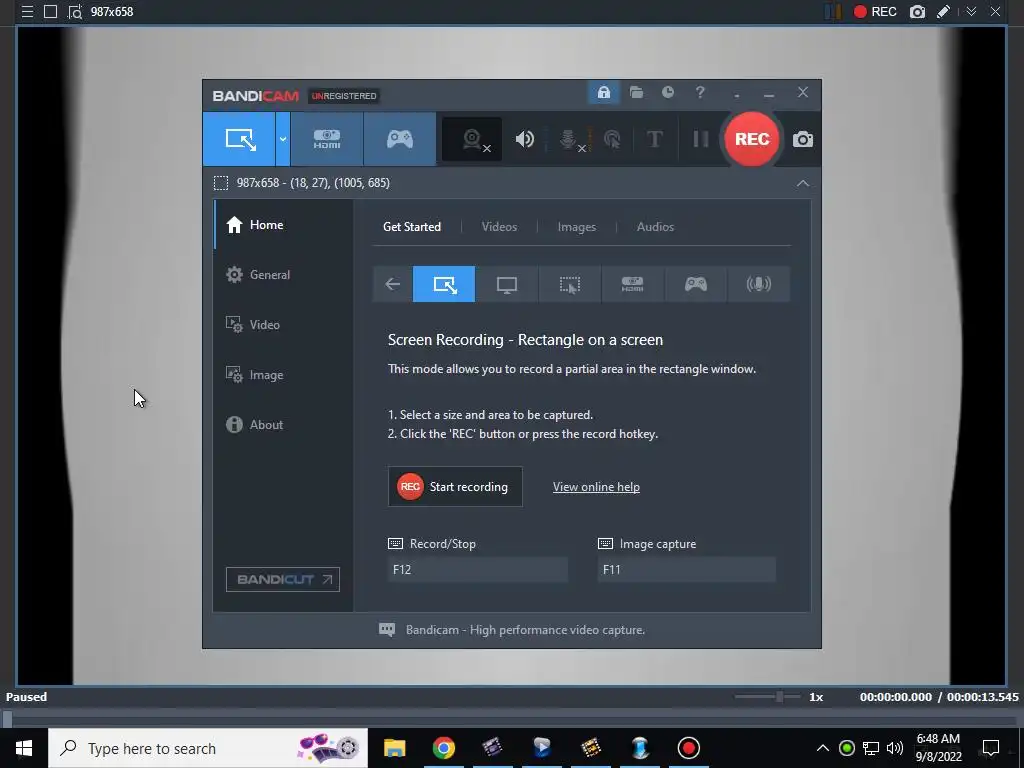Click the BANDICUT button
Image resolution: width=1024 pixels, height=768 pixels.
pos(283,579)
